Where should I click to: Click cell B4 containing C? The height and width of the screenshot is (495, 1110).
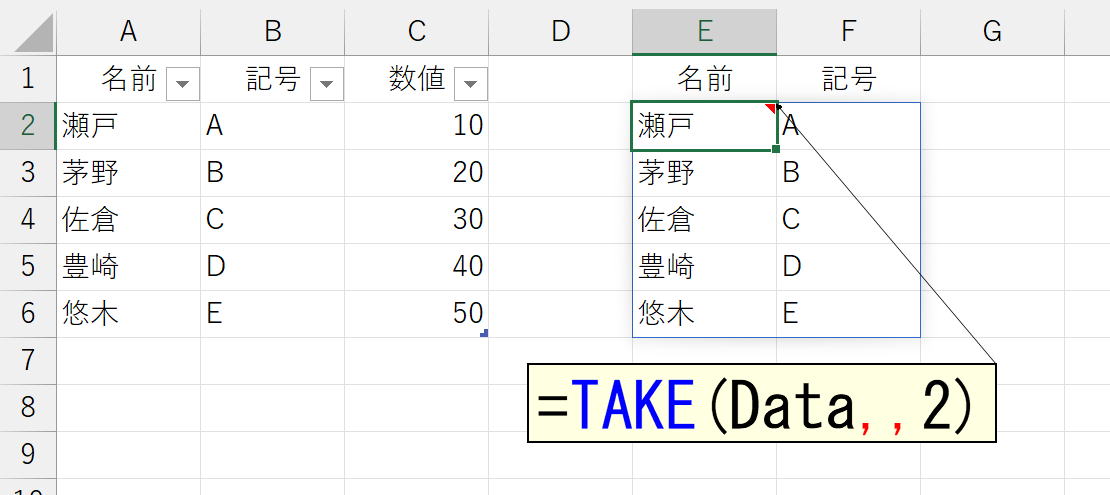tap(273, 220)
